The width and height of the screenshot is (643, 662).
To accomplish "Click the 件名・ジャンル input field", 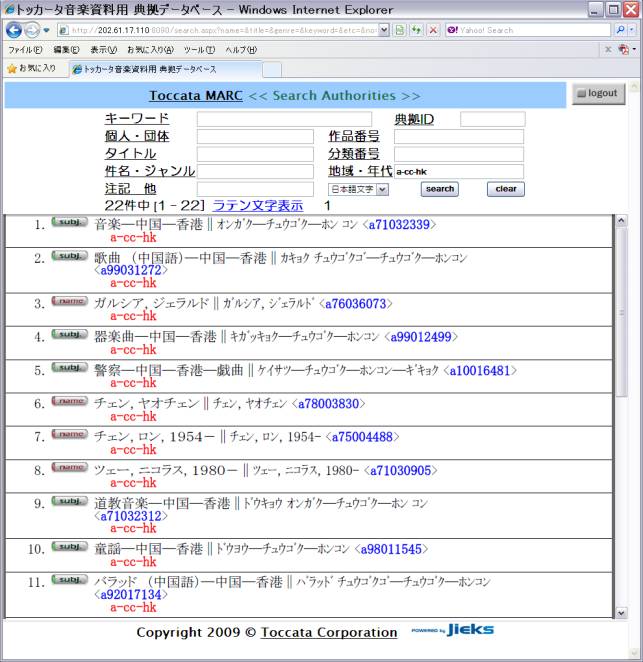I will click(x=255, y=171).
